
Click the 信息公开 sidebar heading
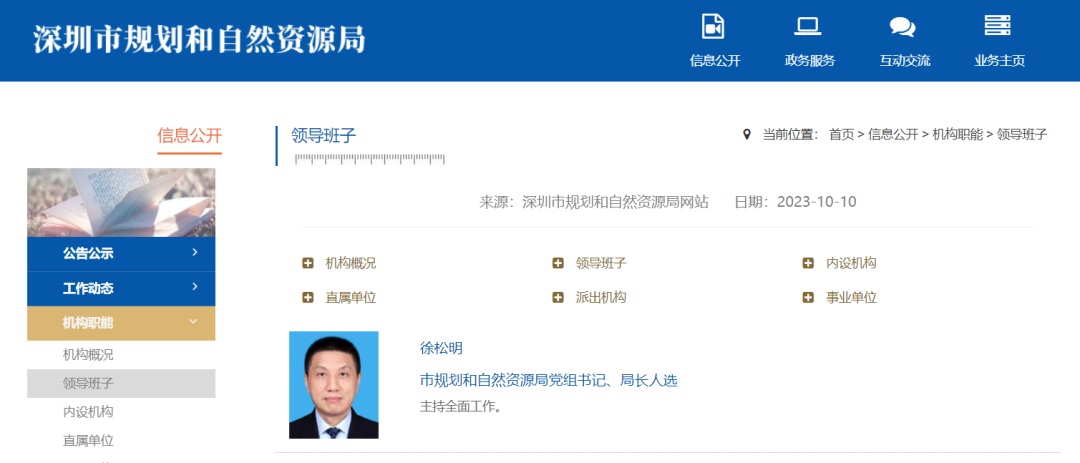coord(189,135)
